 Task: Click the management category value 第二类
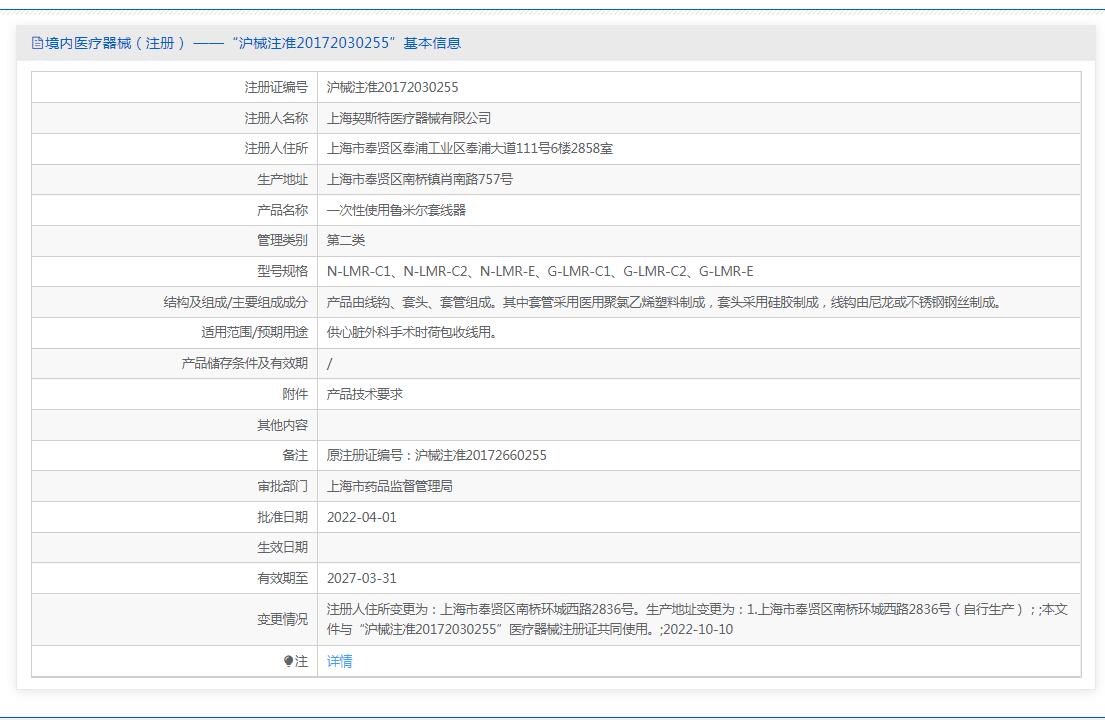[x=346, y=241]
